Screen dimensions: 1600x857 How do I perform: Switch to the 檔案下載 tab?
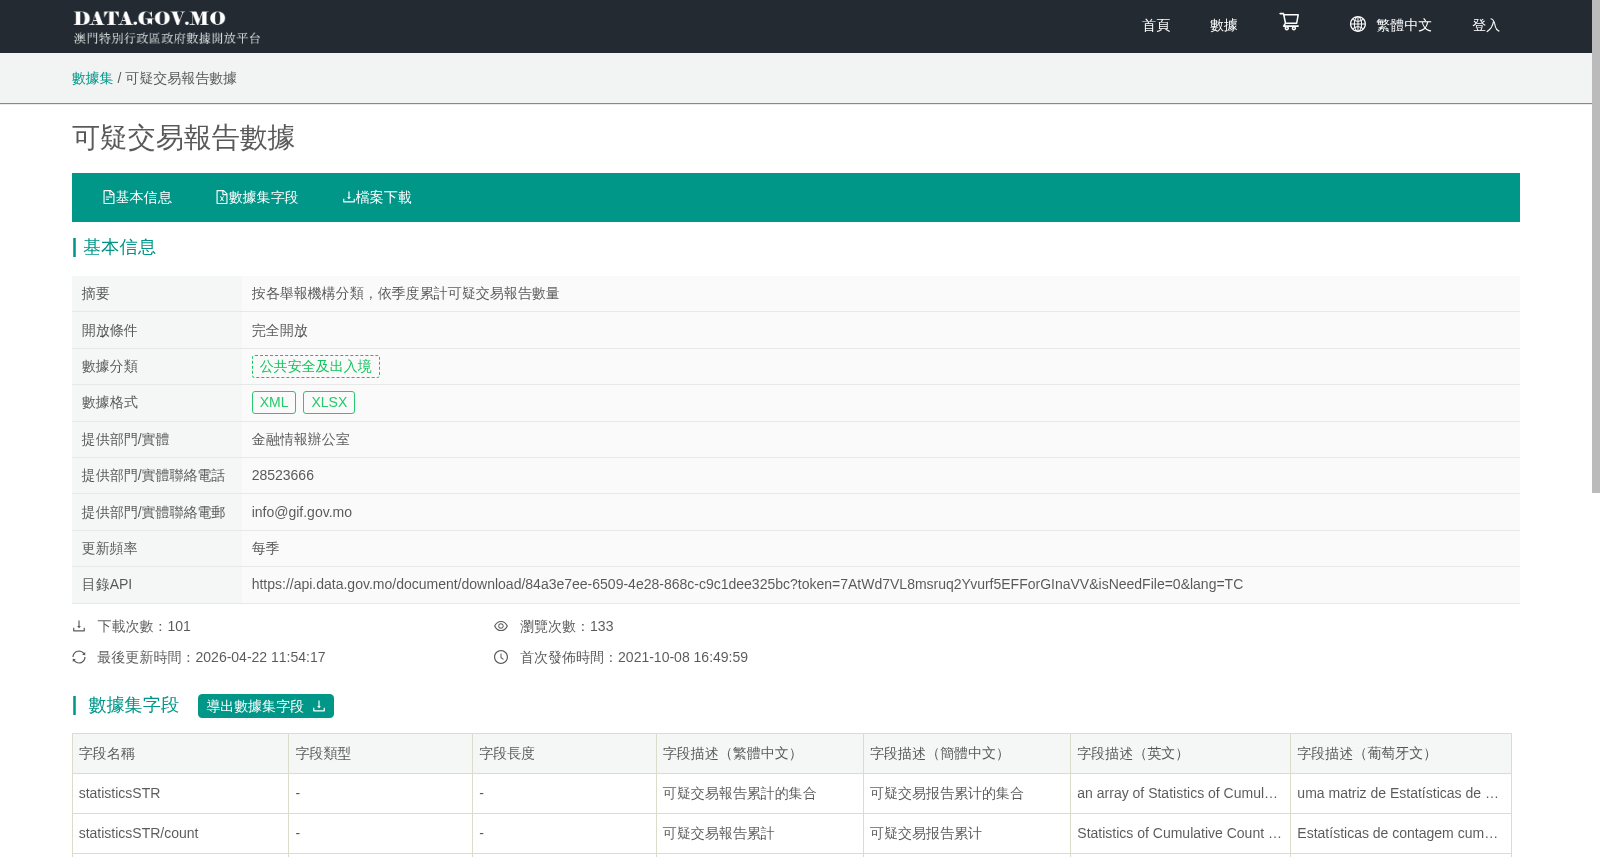coord(377,197)
